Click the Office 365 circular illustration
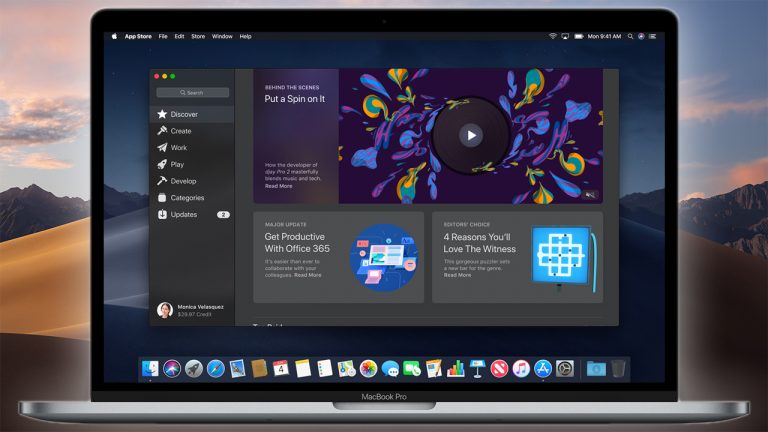Image resolution: width=768 pixels, height=432 pixels. pyautogui.click(x=384, y=258)
